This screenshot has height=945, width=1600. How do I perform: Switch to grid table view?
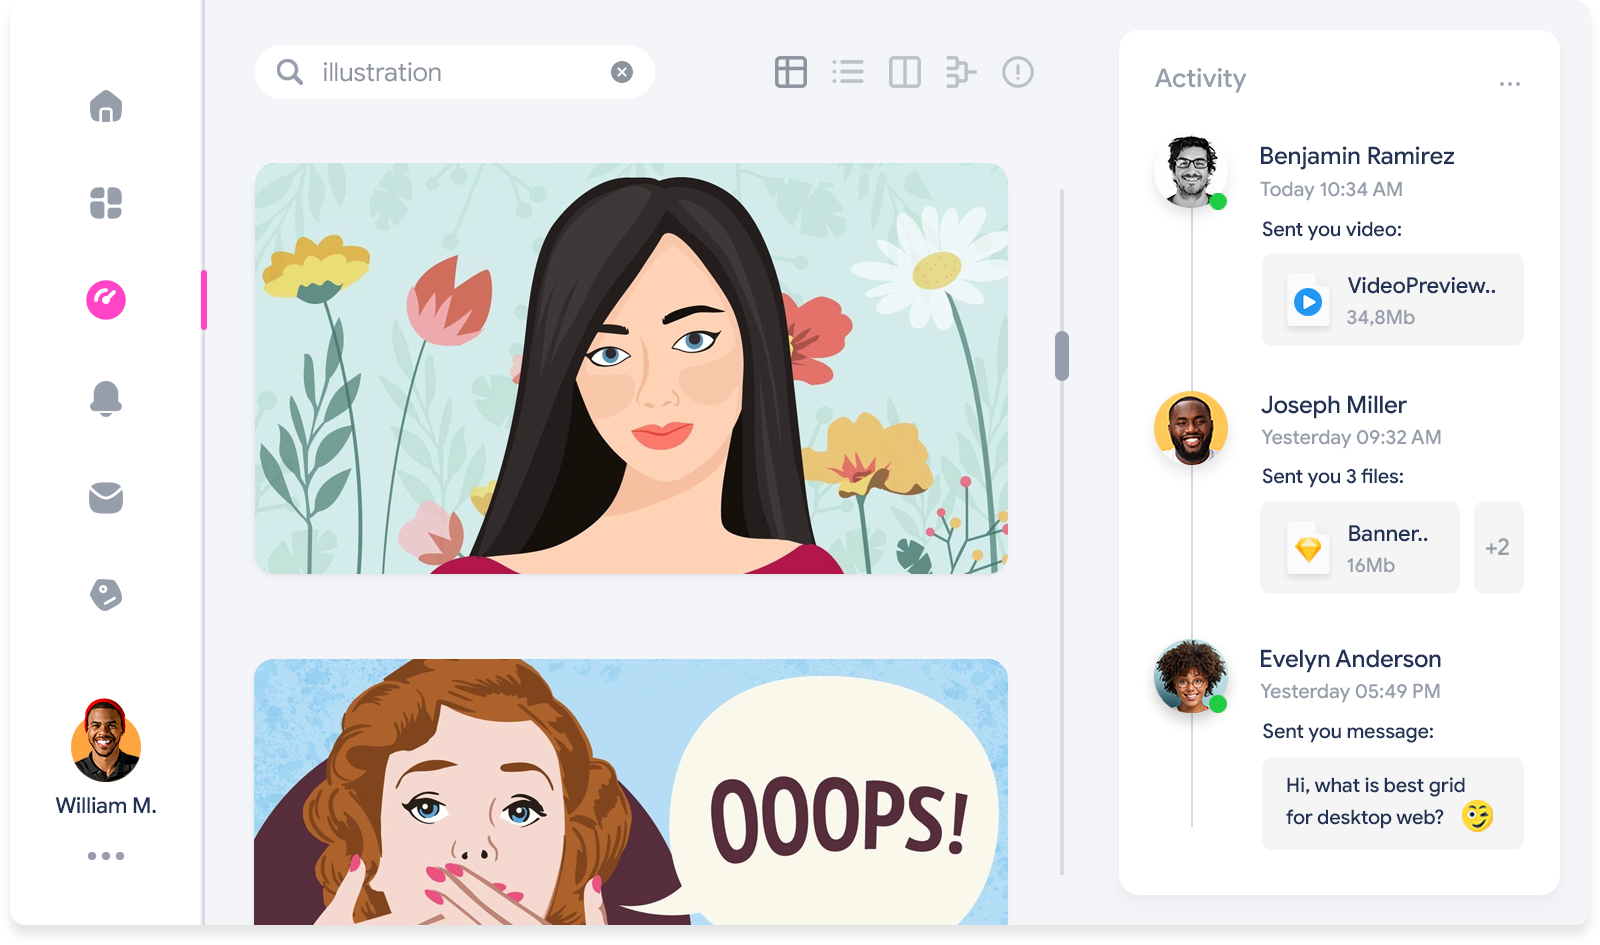(790, 72)
